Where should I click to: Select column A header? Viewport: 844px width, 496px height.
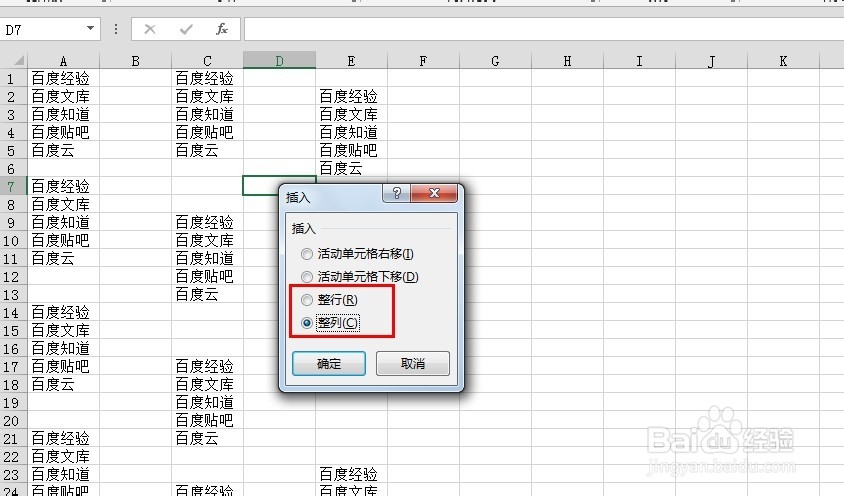point(64,61)
